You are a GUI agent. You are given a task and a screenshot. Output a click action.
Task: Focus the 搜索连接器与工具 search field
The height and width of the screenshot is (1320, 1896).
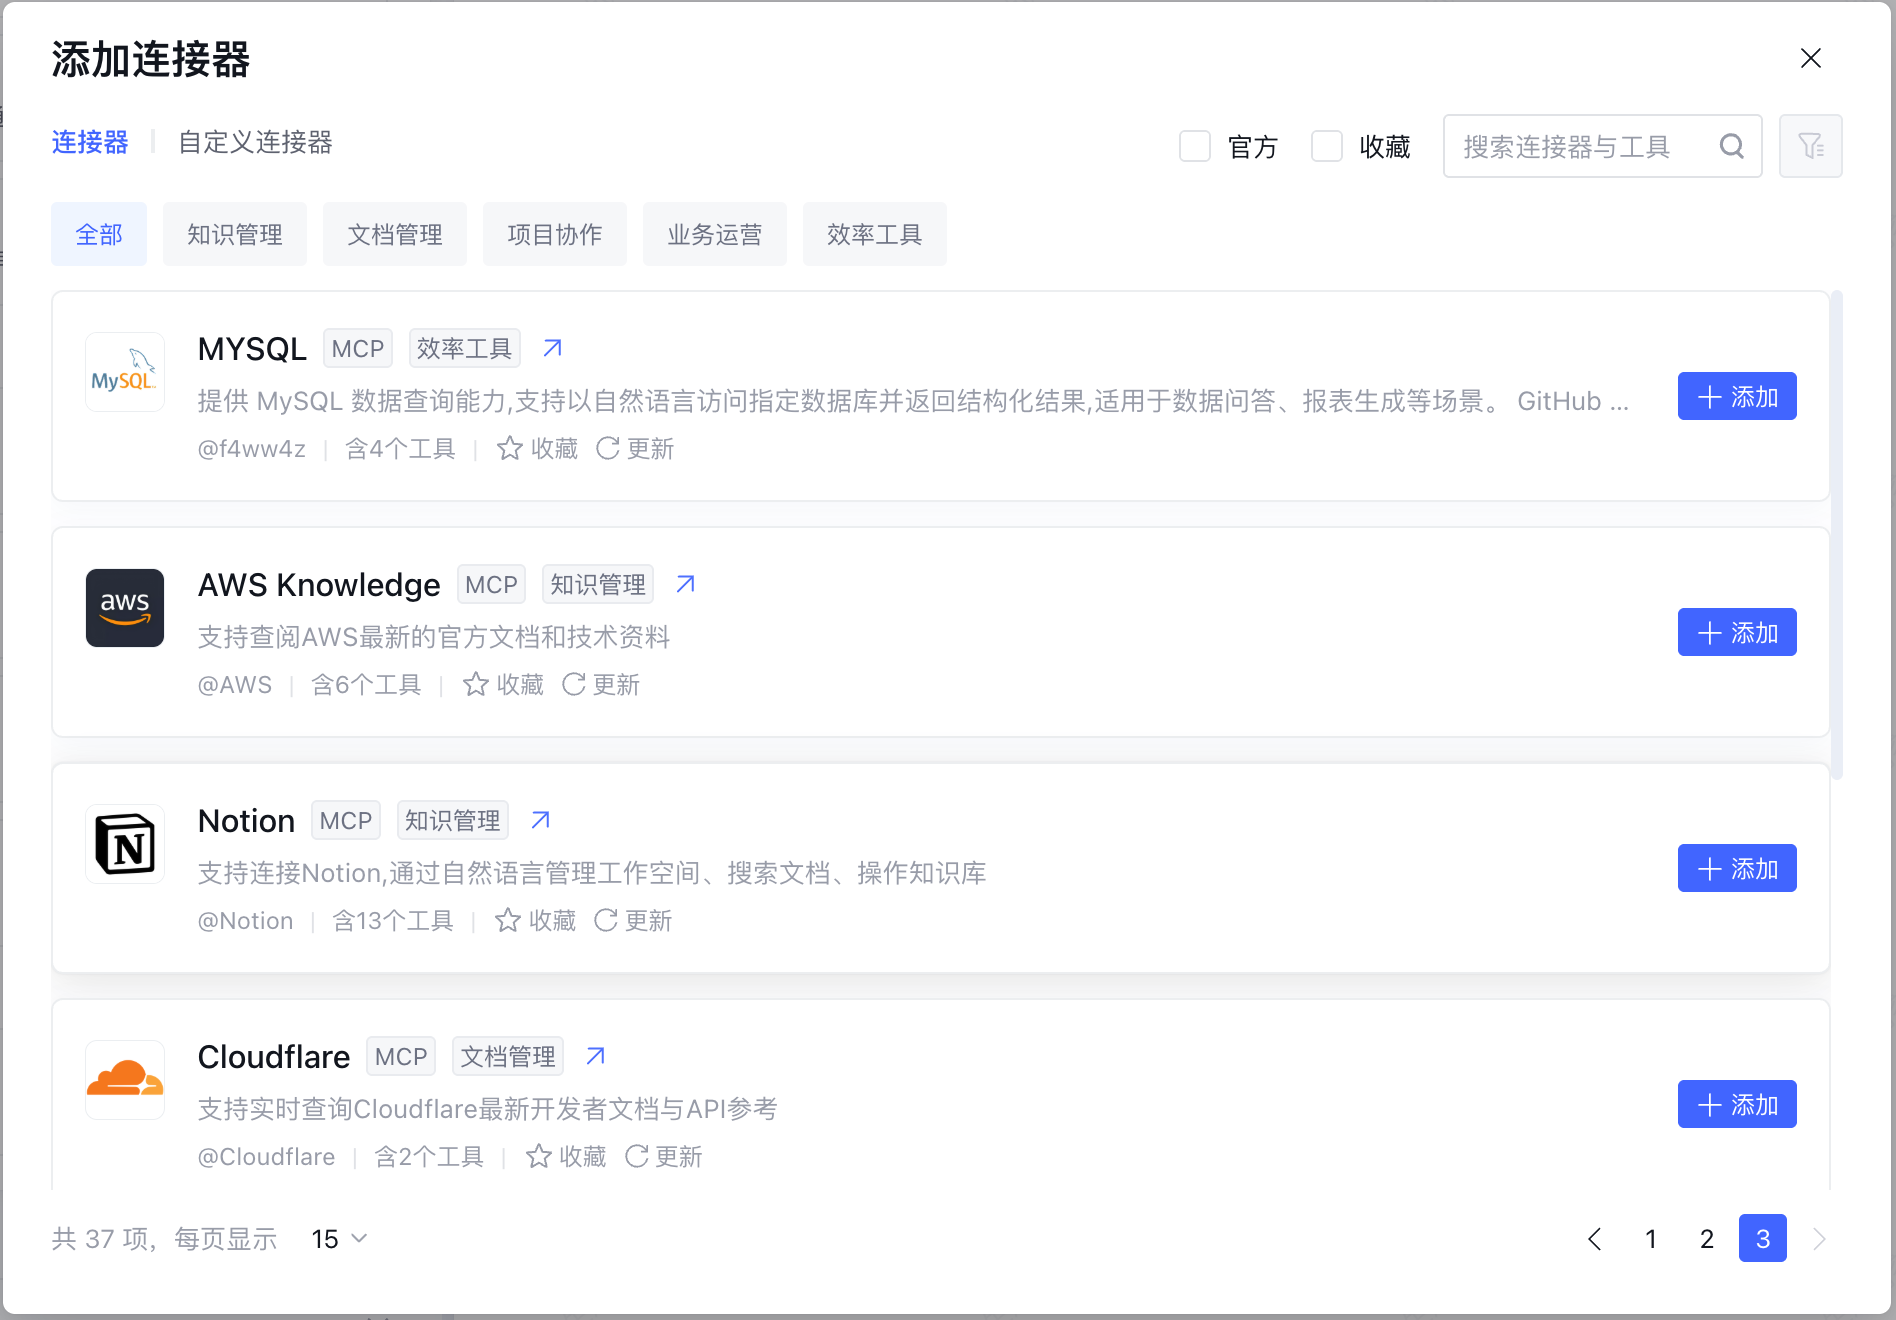1602,146
